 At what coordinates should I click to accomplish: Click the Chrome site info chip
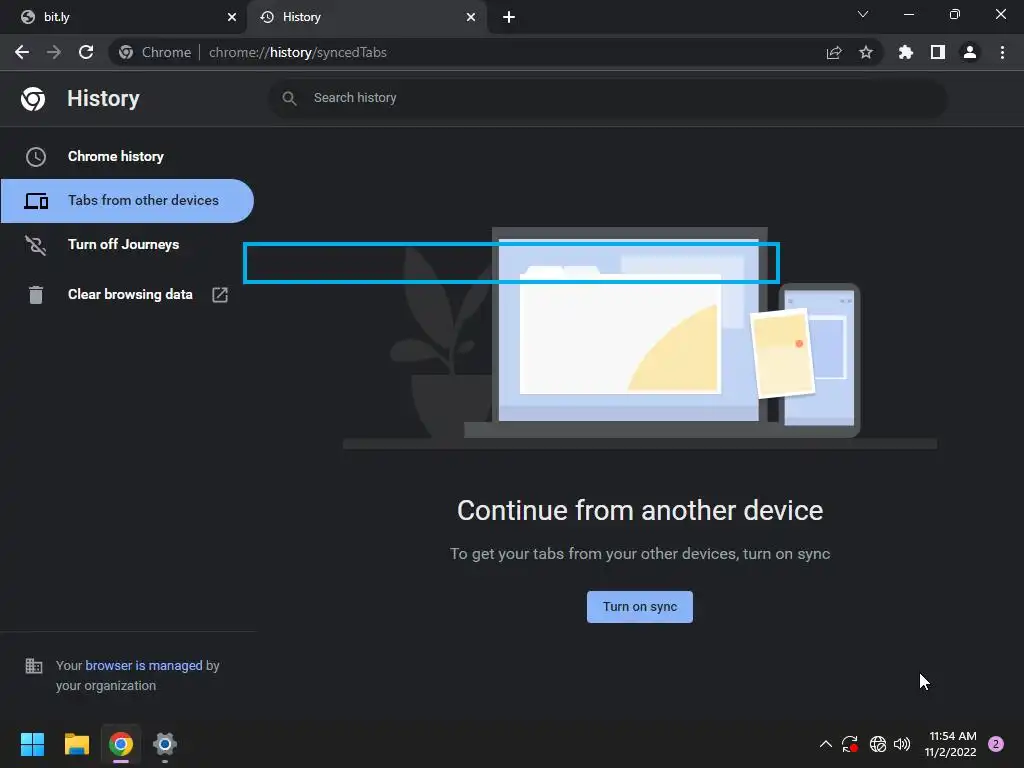point(155,52)
